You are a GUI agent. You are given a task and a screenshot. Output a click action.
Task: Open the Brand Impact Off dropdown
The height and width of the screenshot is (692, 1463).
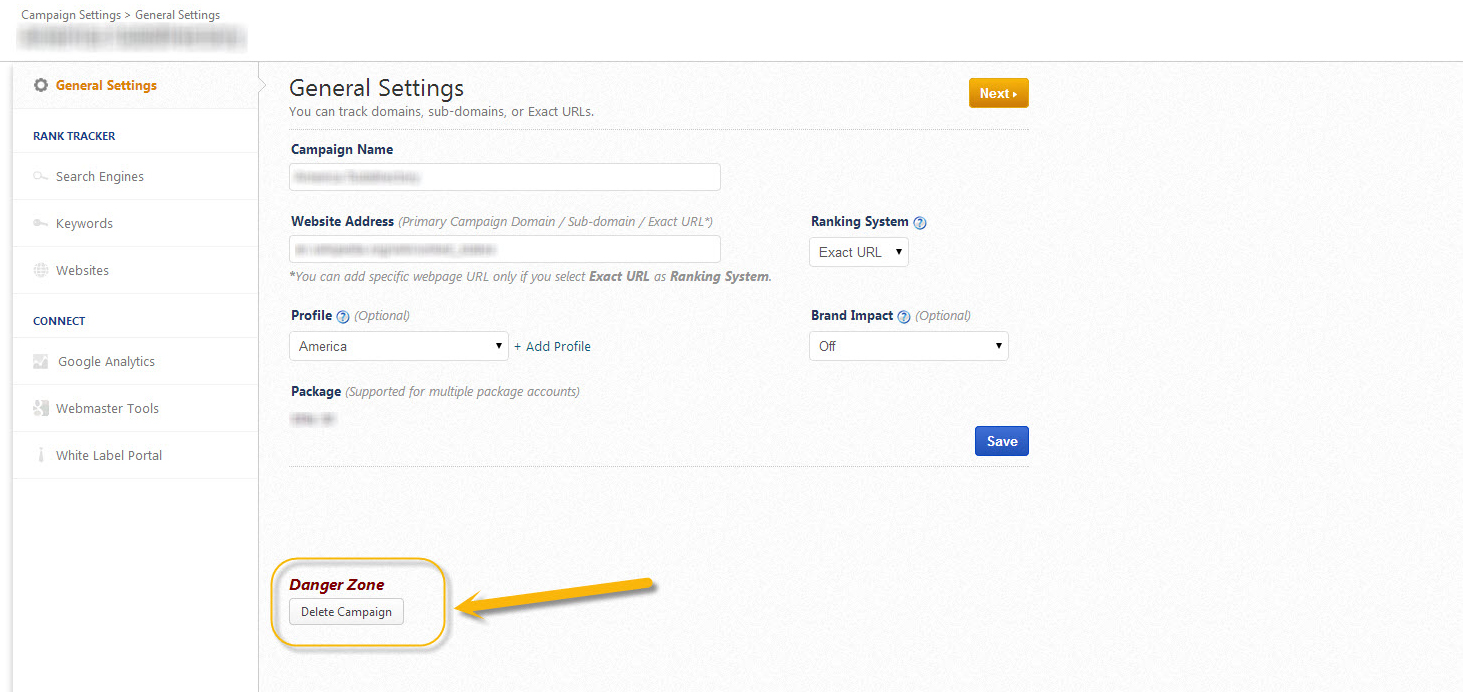coord(908,347)
